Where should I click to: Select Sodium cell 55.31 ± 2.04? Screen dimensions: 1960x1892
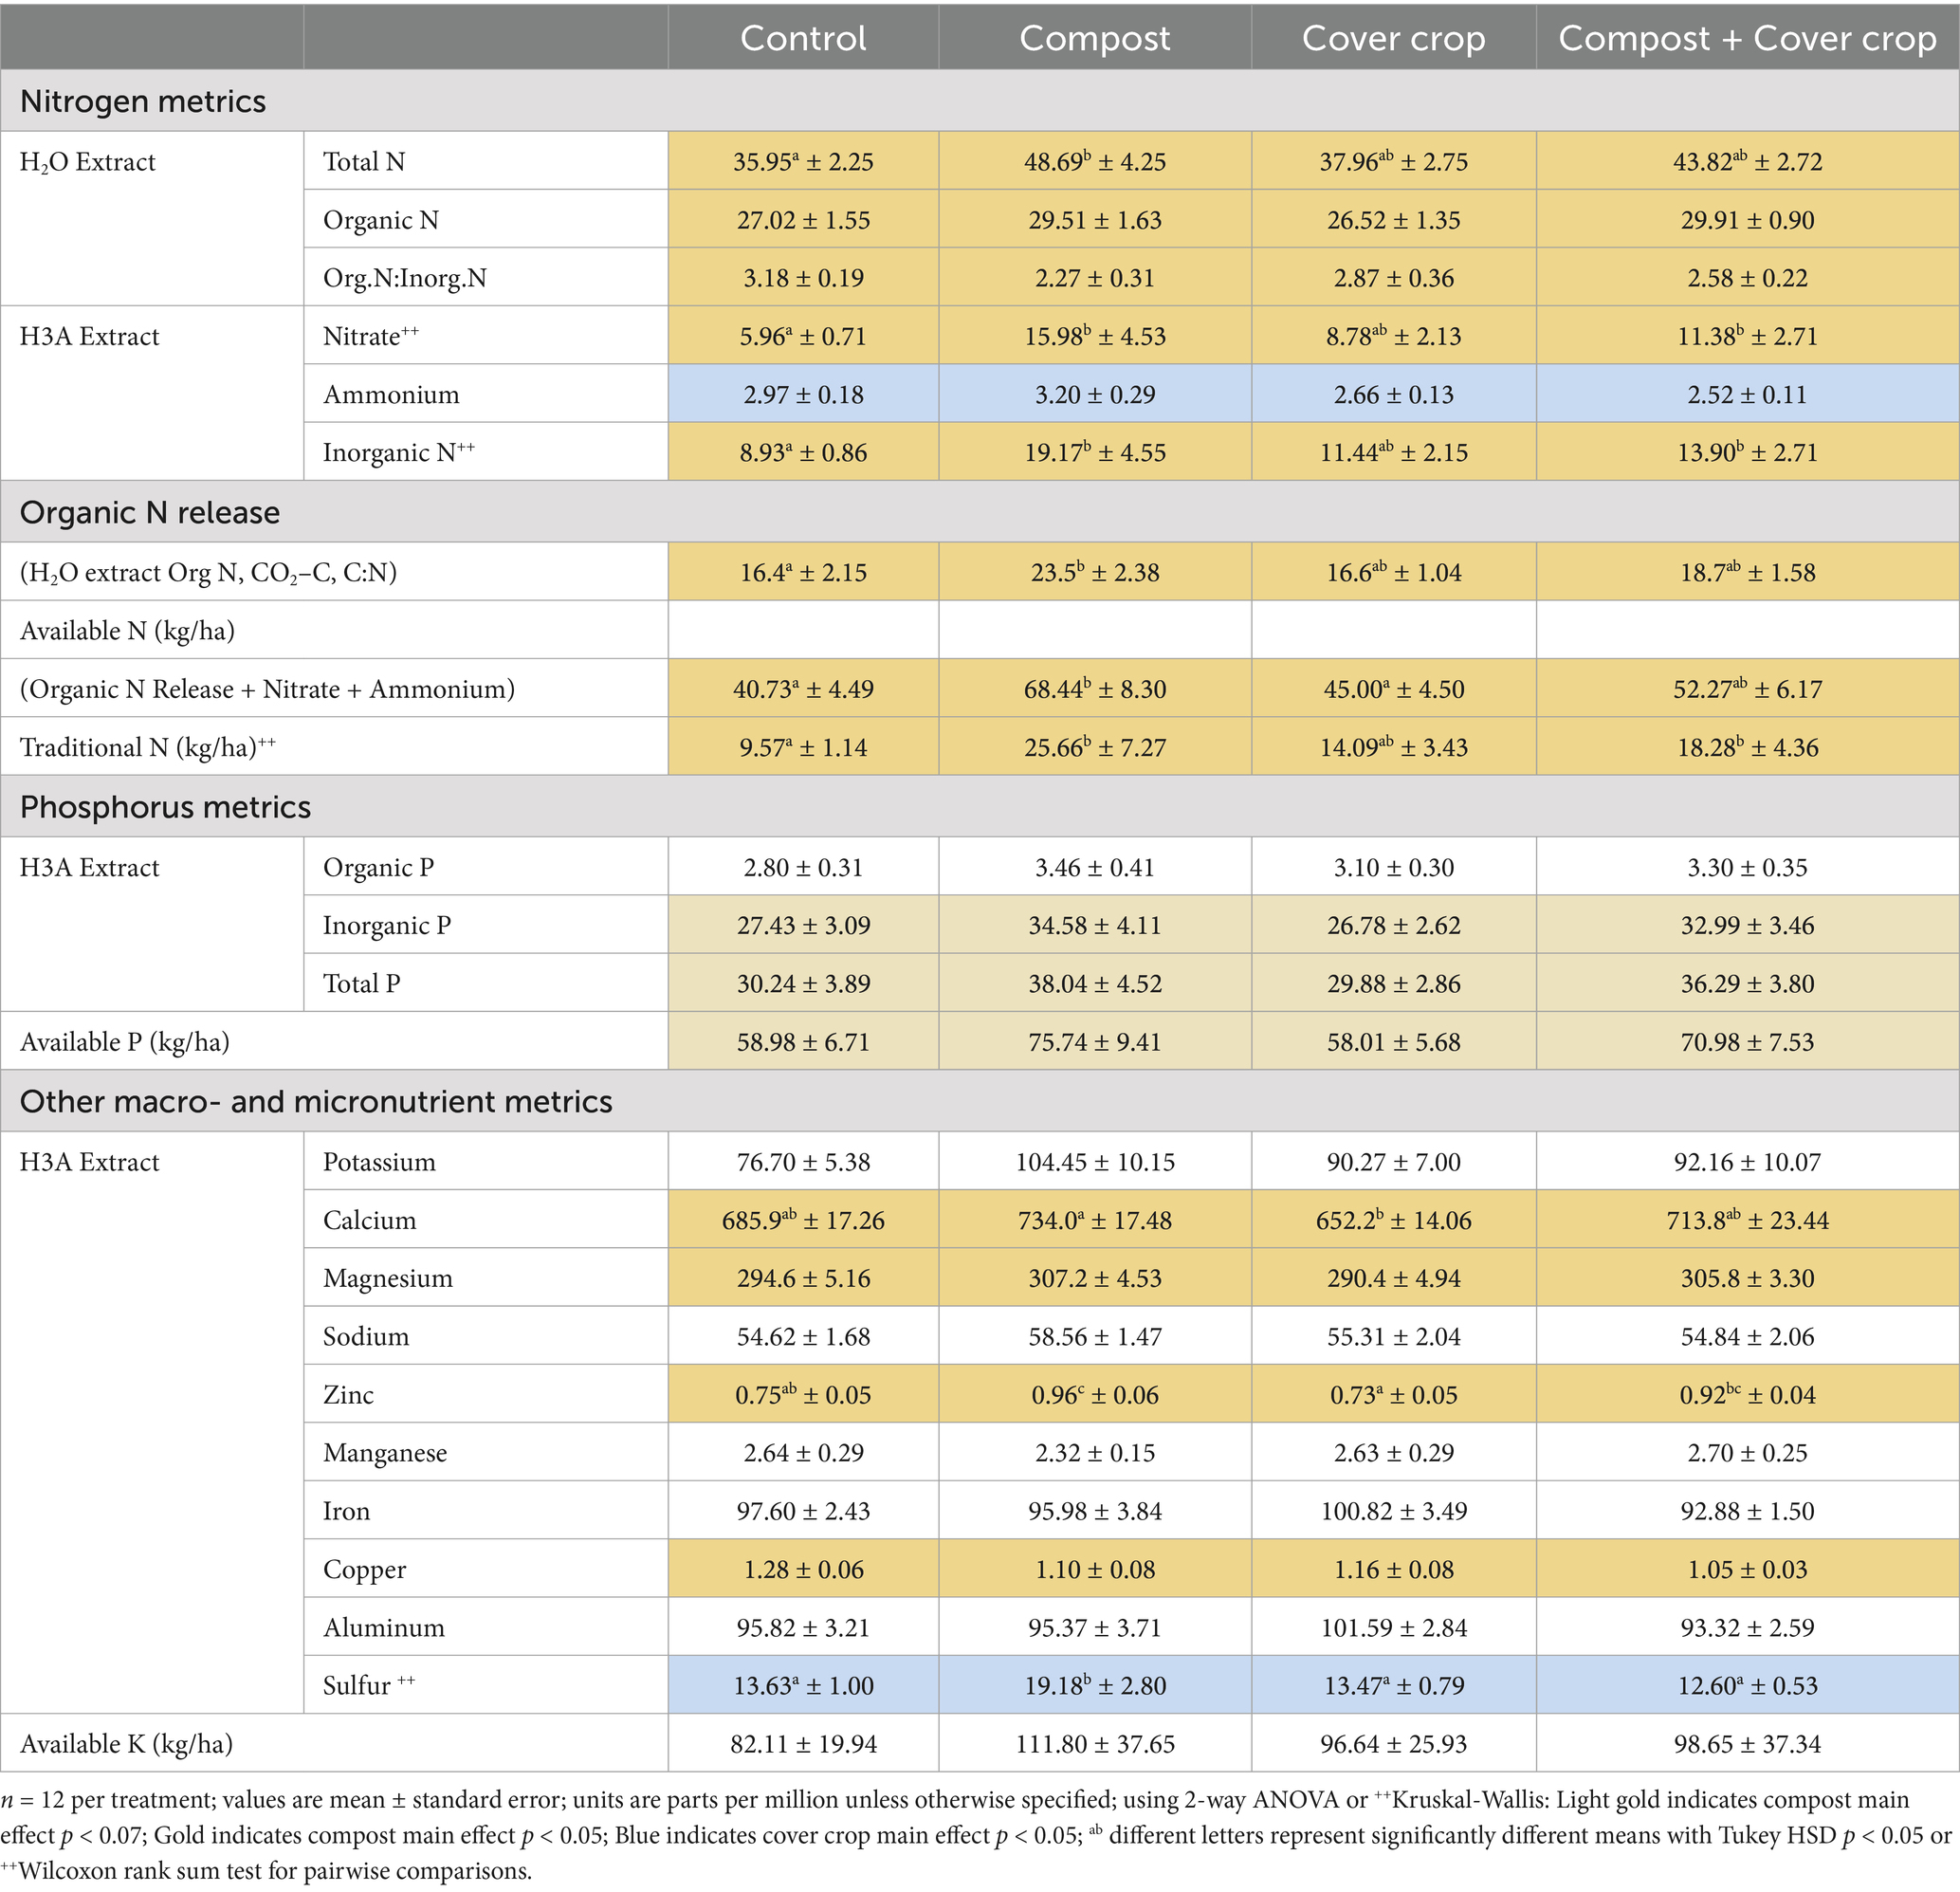coord(1393,1336)
